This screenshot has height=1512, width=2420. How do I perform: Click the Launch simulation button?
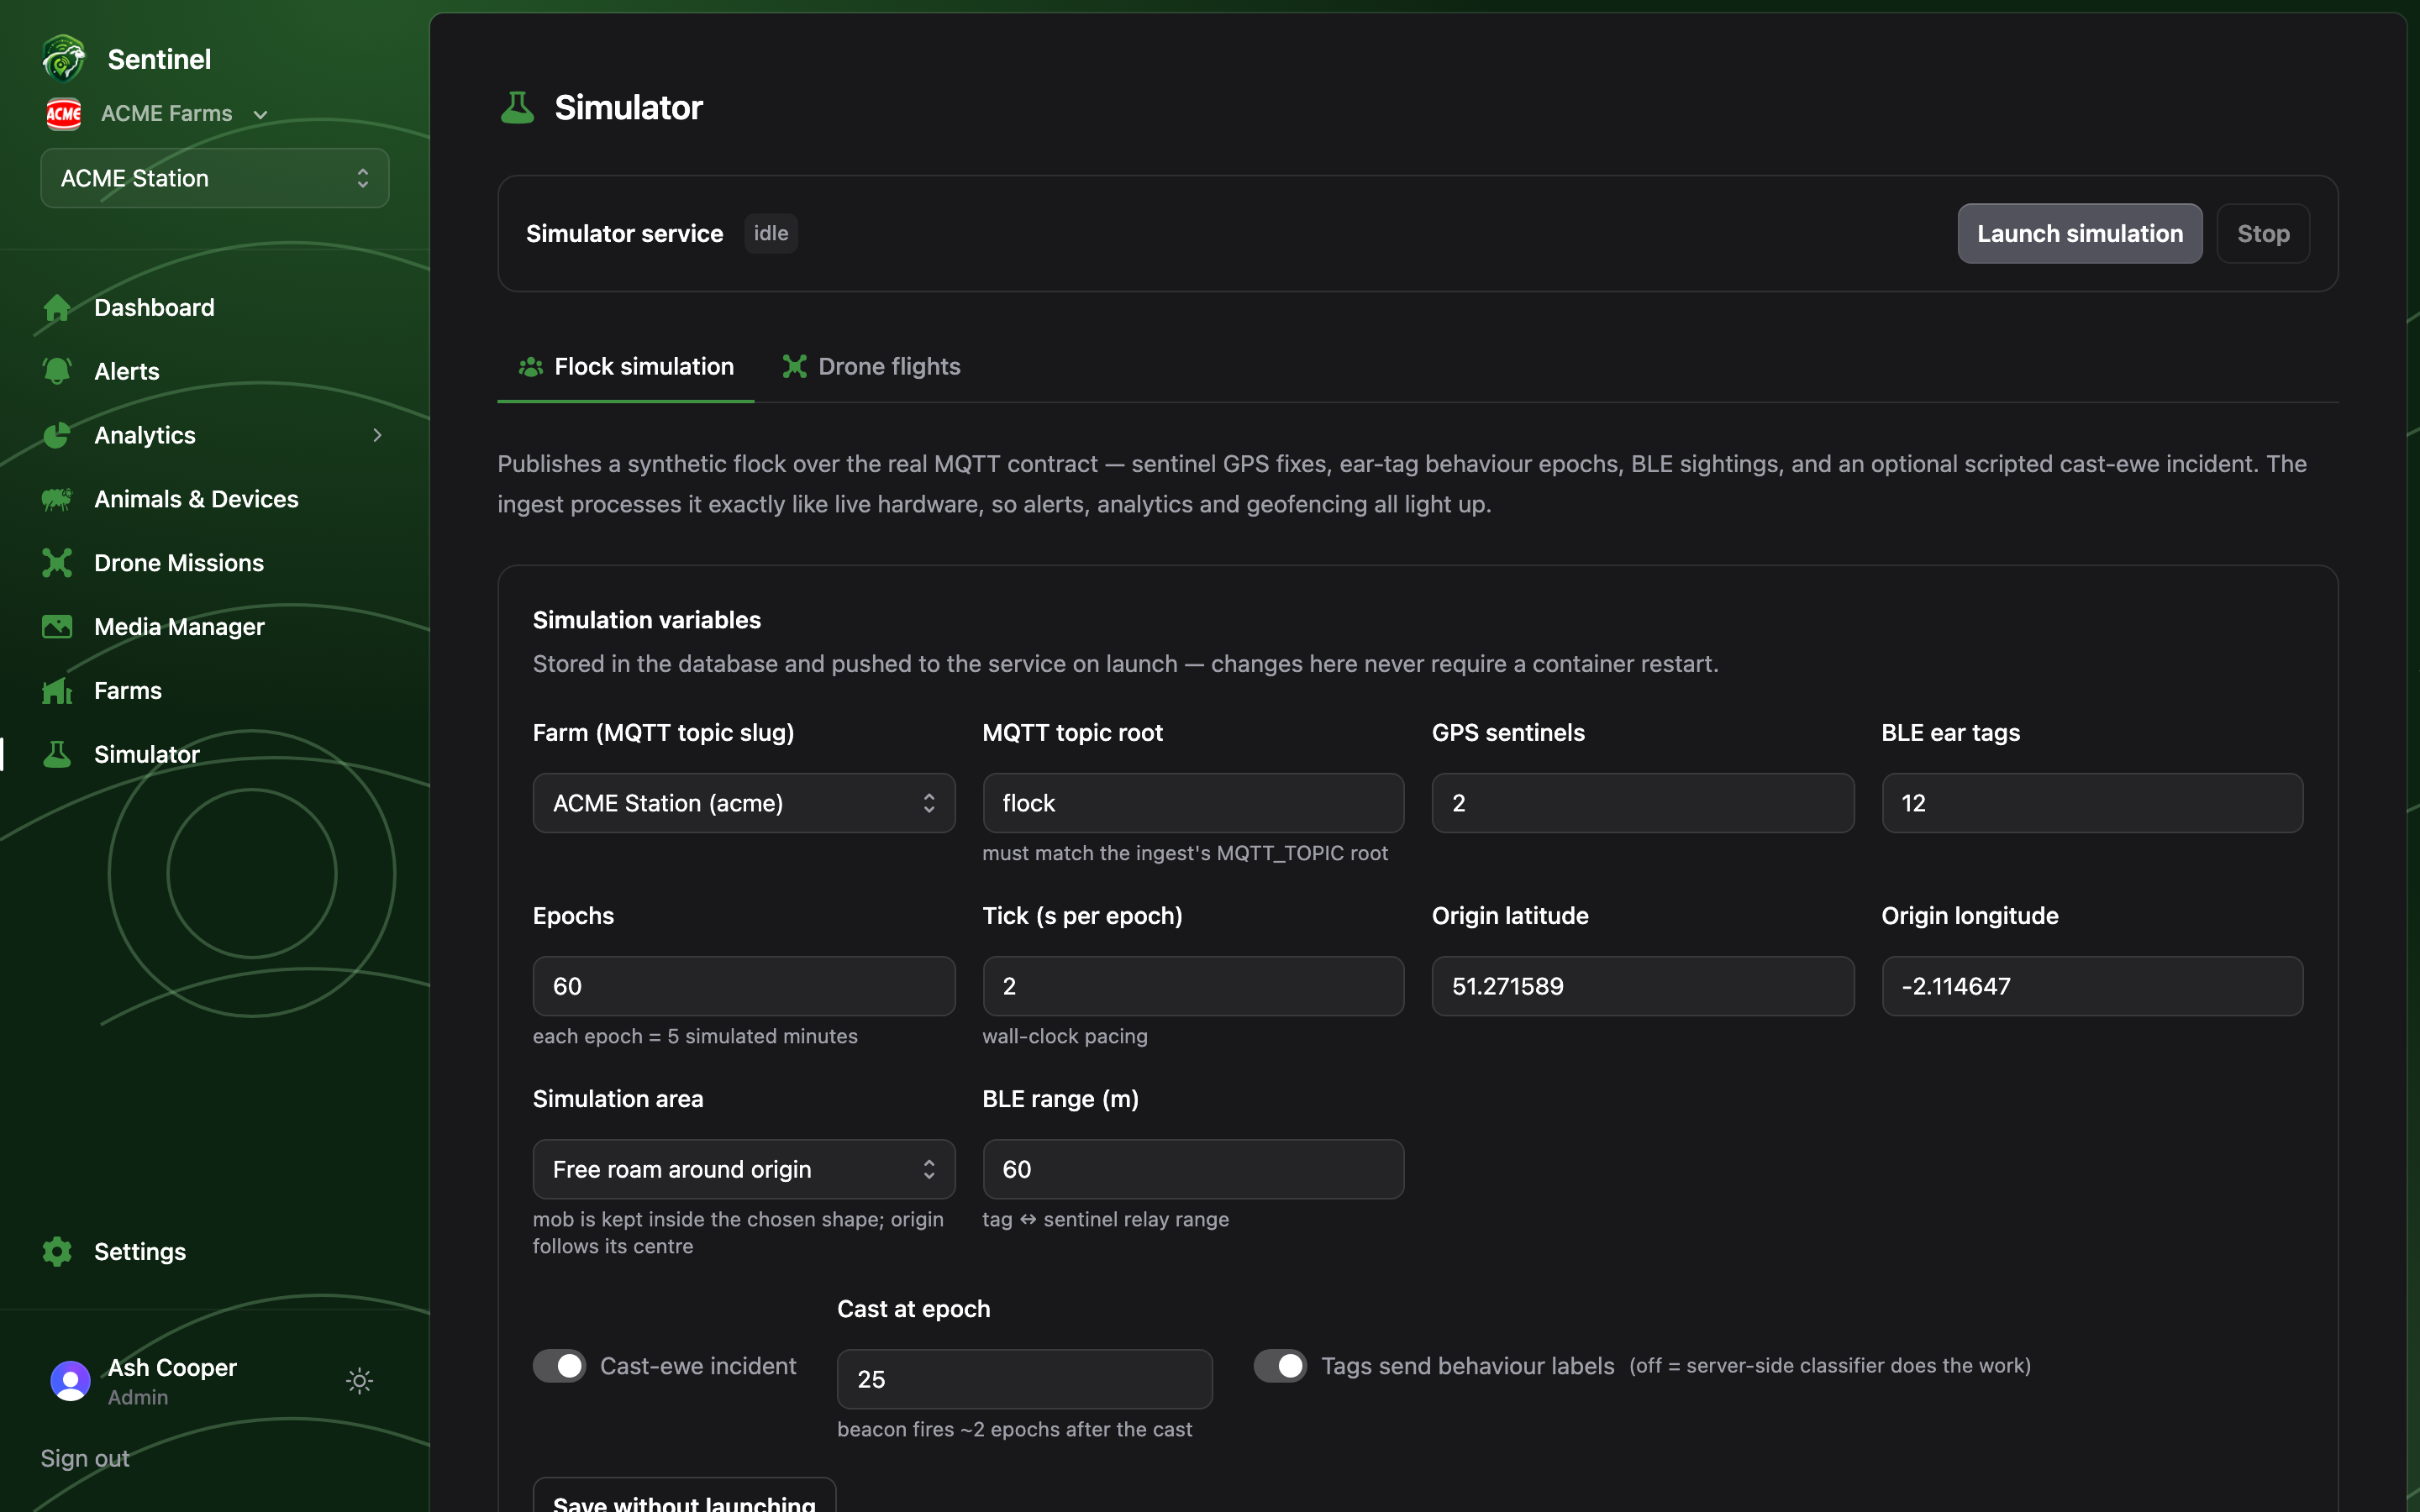(2080, 234)
